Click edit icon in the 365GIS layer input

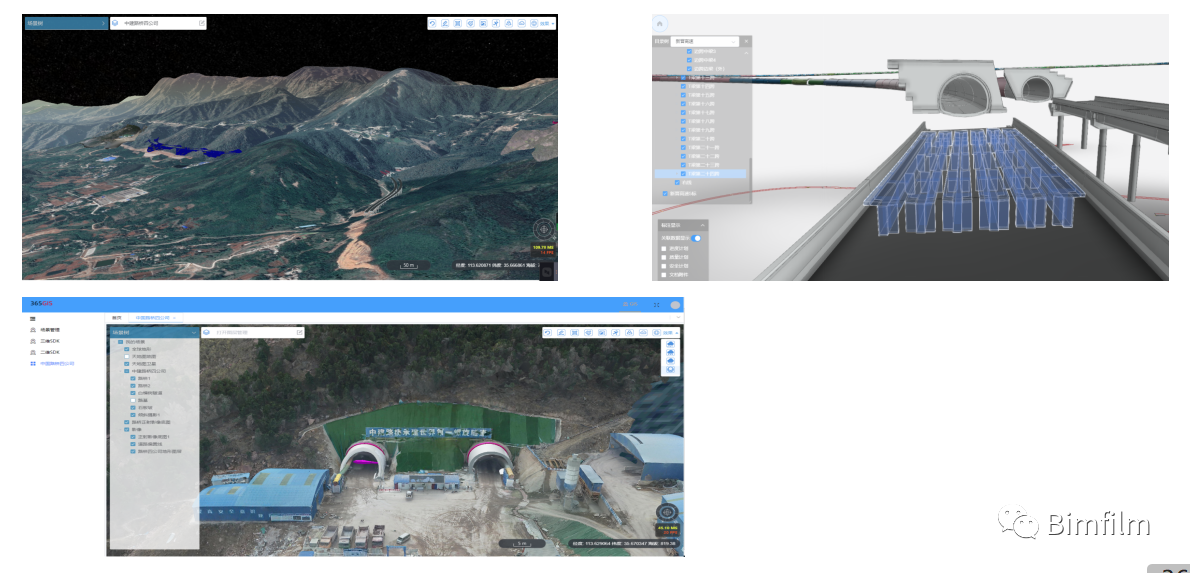[x=300, y=332]
